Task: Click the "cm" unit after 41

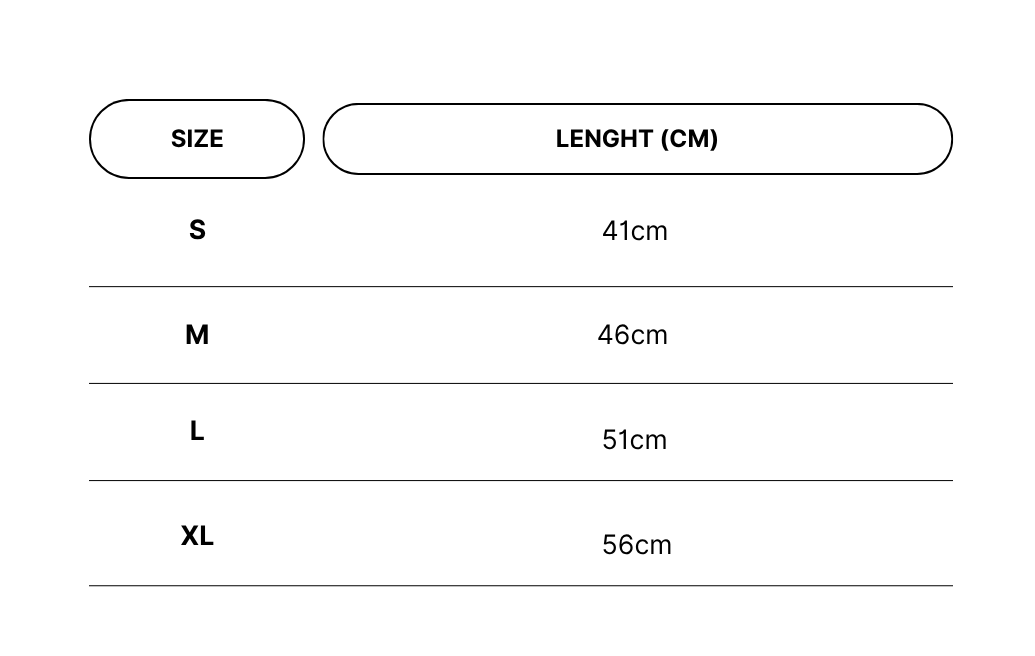Action: click(650, 232)
